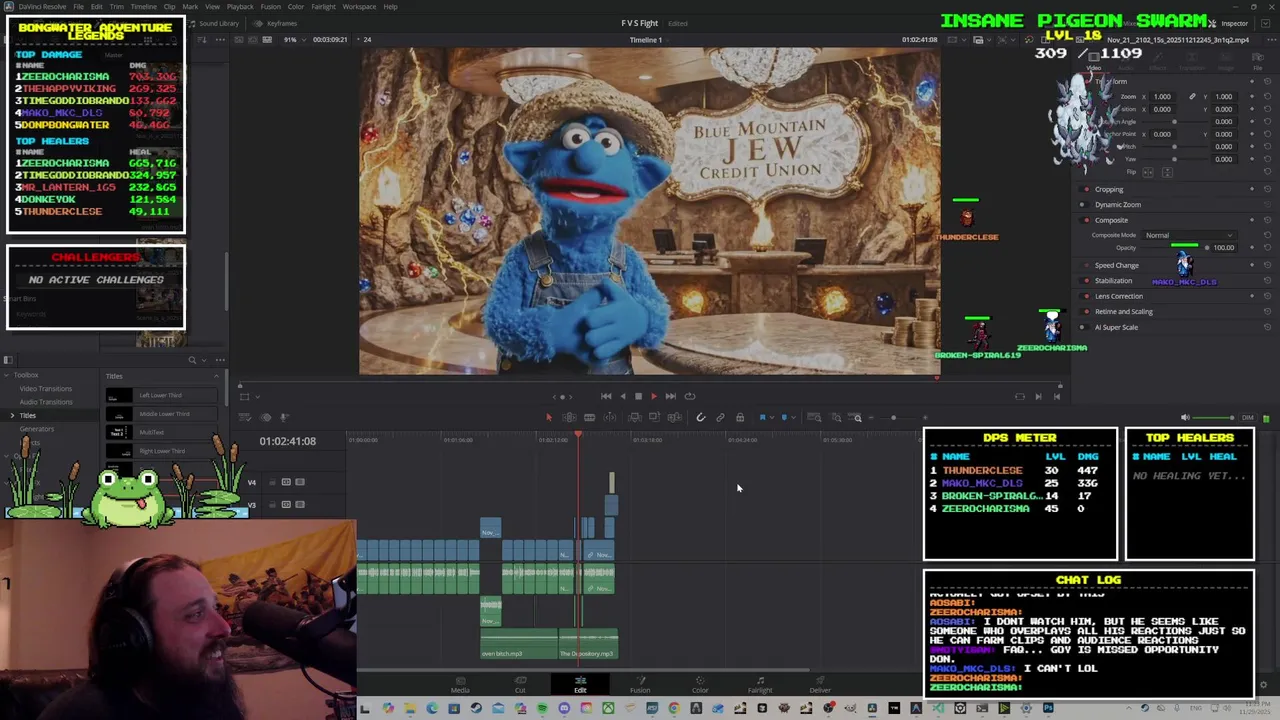
Task: Open the Composite Mode Normal dropdown
Action: tap(1189, 235)
